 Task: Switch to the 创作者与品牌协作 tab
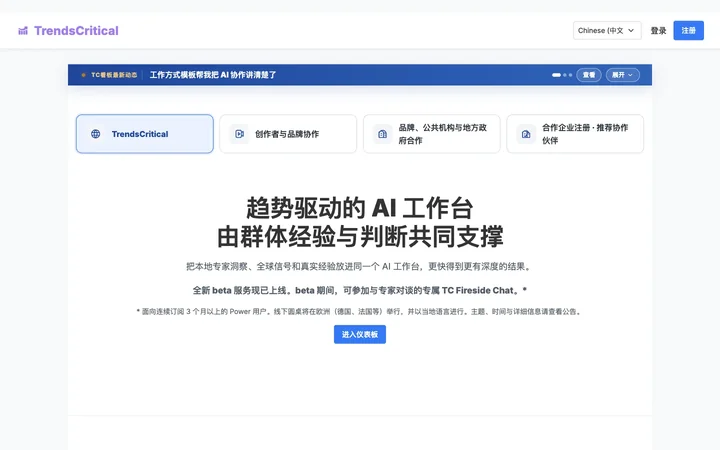pos(288,134)
